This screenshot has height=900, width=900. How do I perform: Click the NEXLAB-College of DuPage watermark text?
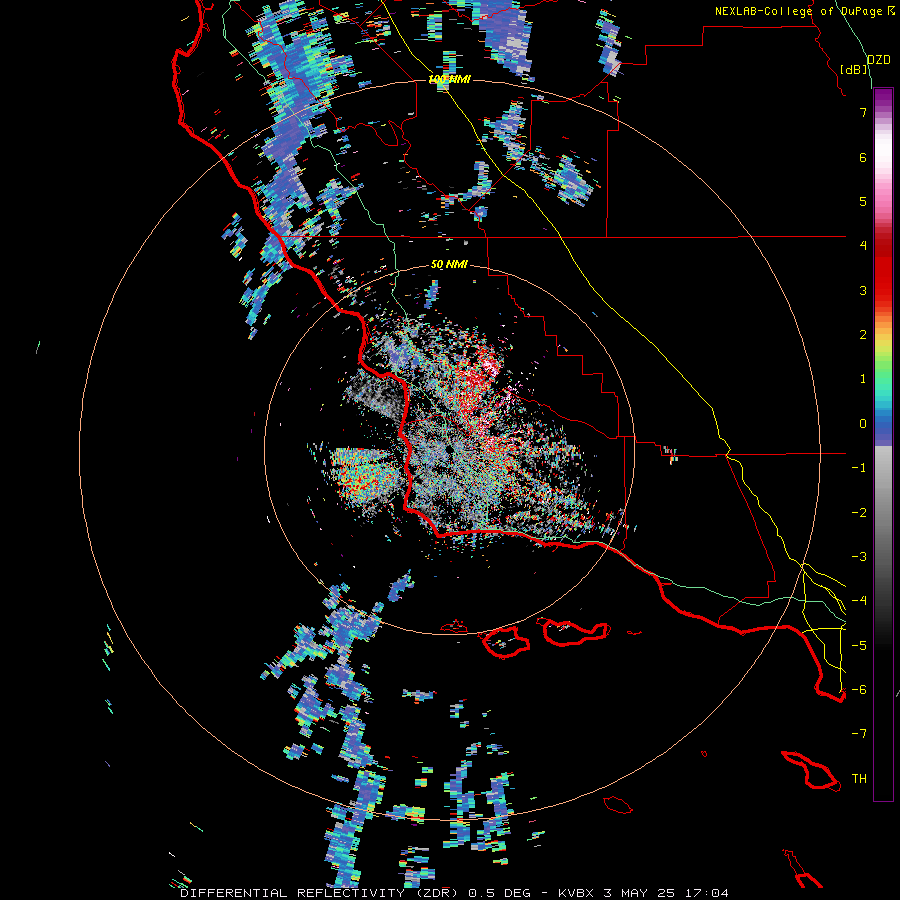coord(799,11)
